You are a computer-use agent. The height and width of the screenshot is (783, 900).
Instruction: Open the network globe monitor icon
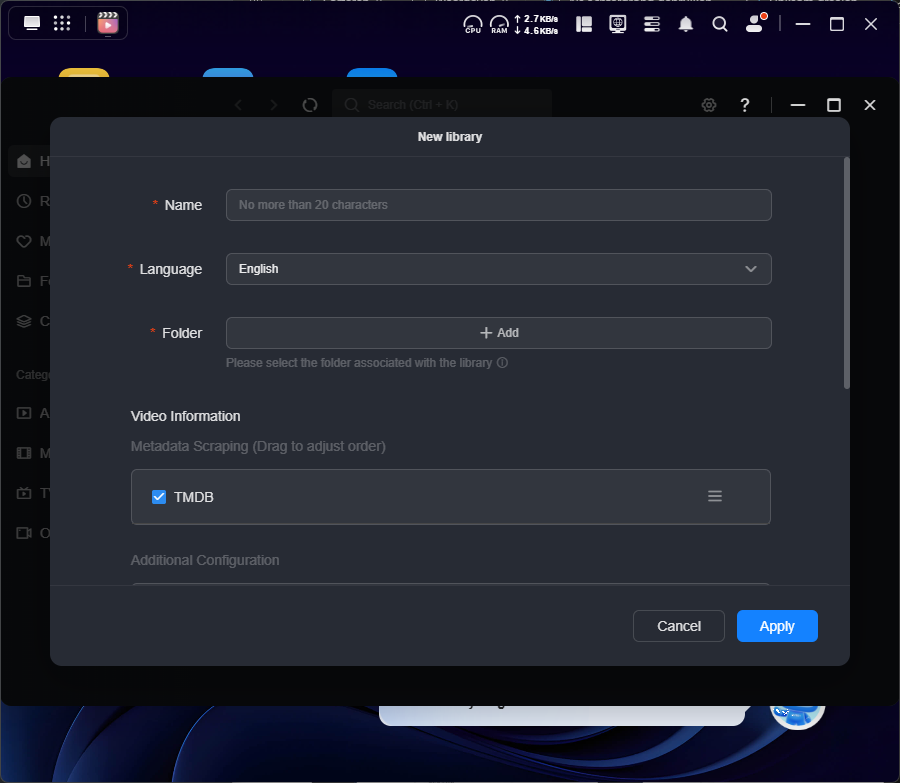point(618,24)
